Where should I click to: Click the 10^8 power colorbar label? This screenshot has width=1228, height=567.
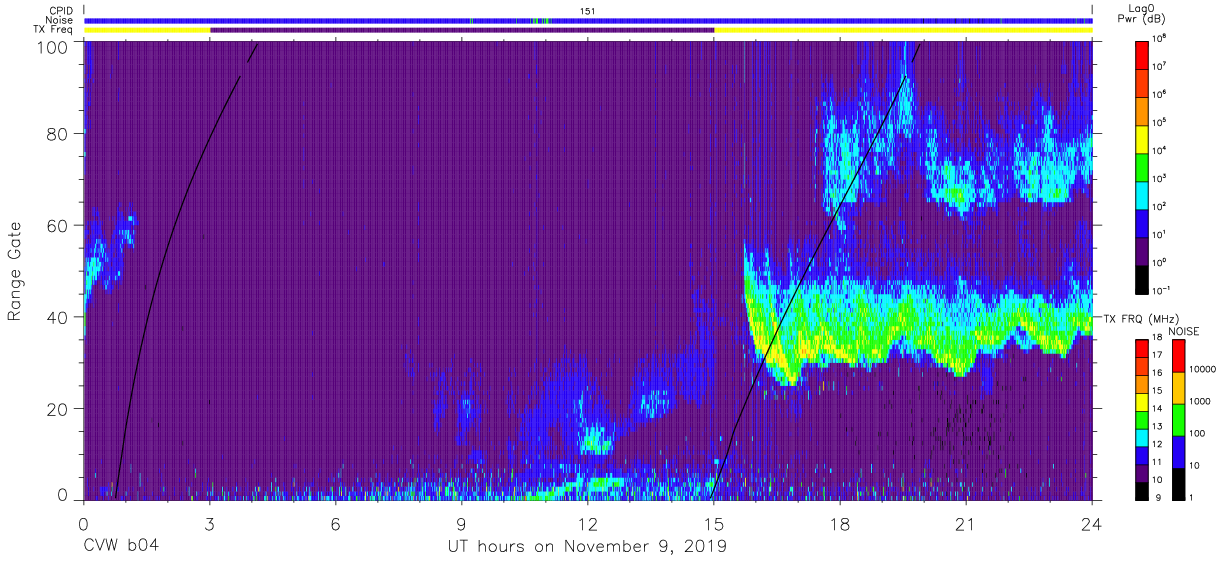pos(1158,38)
